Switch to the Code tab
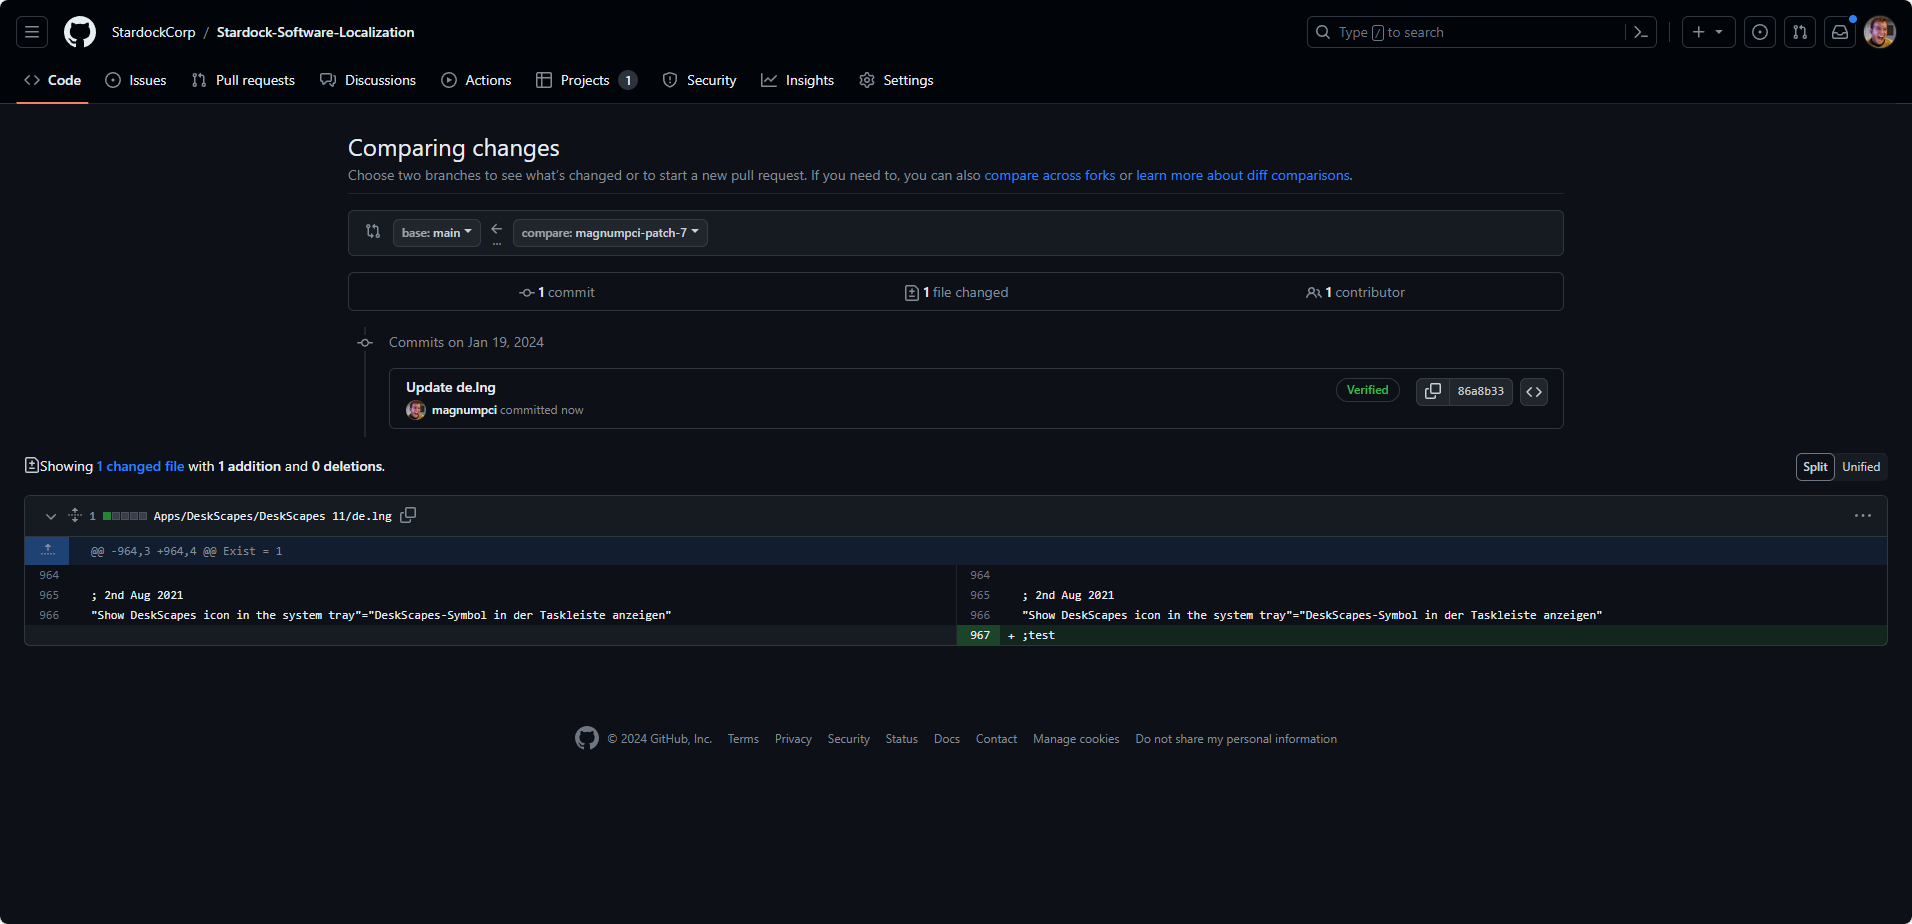 (x=52, y=80)
